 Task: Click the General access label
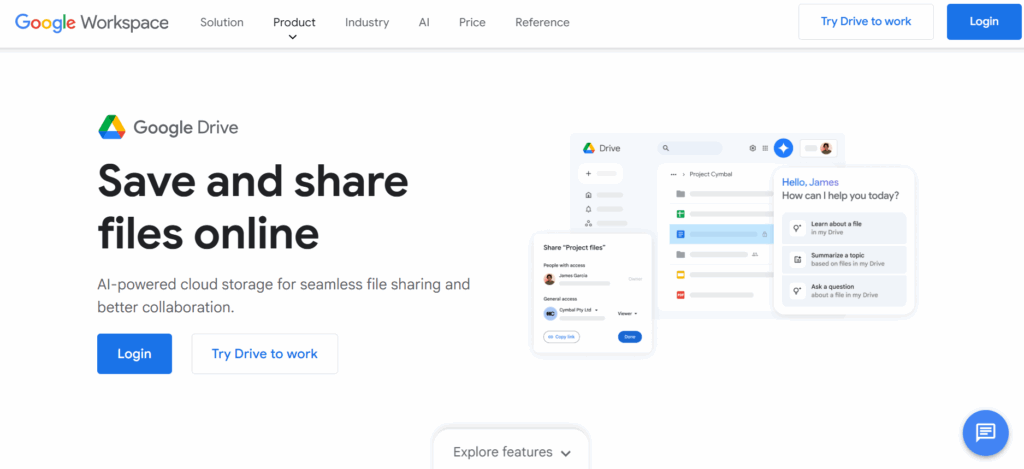pos(560,299)
